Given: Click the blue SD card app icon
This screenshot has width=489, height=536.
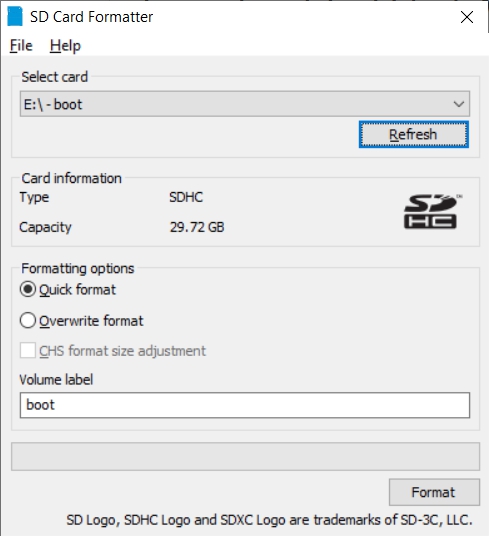Looking at the screenshot, I should click(x=15, y=16).
